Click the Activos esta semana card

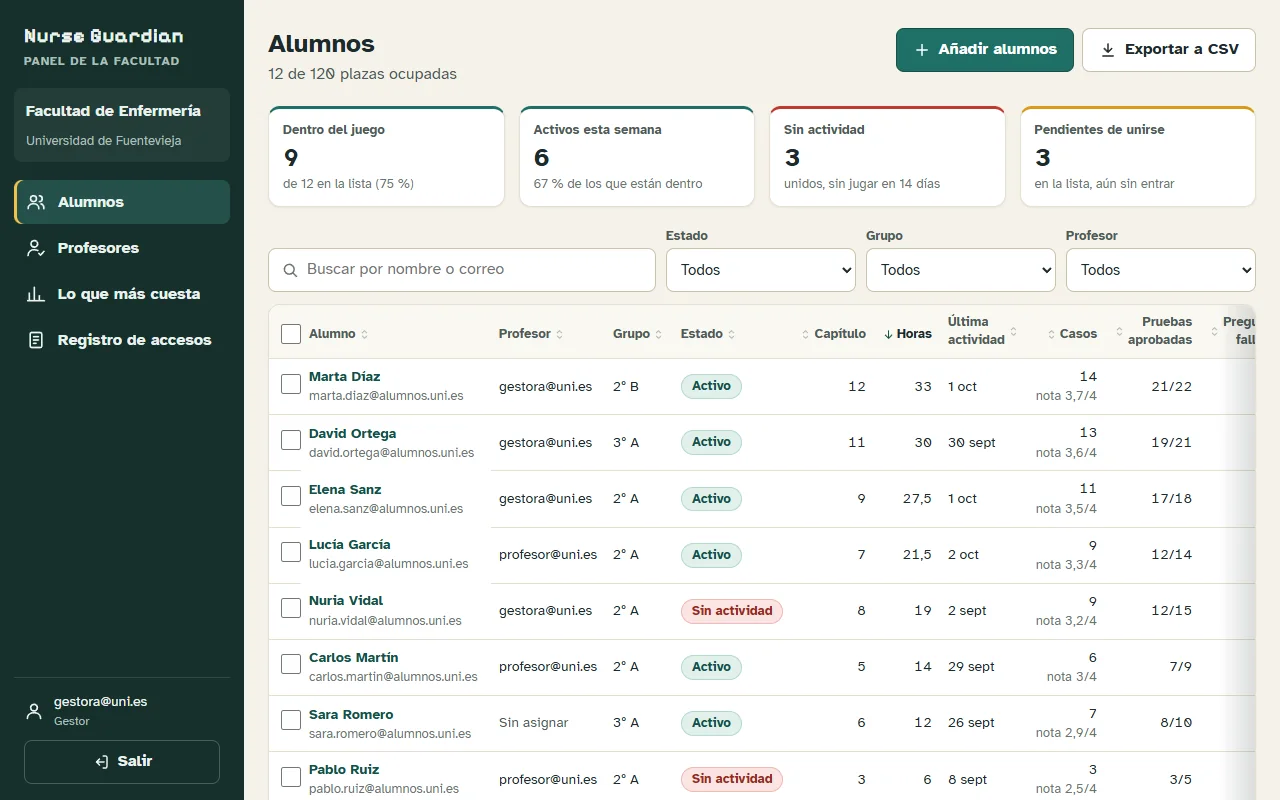(637, 157)
